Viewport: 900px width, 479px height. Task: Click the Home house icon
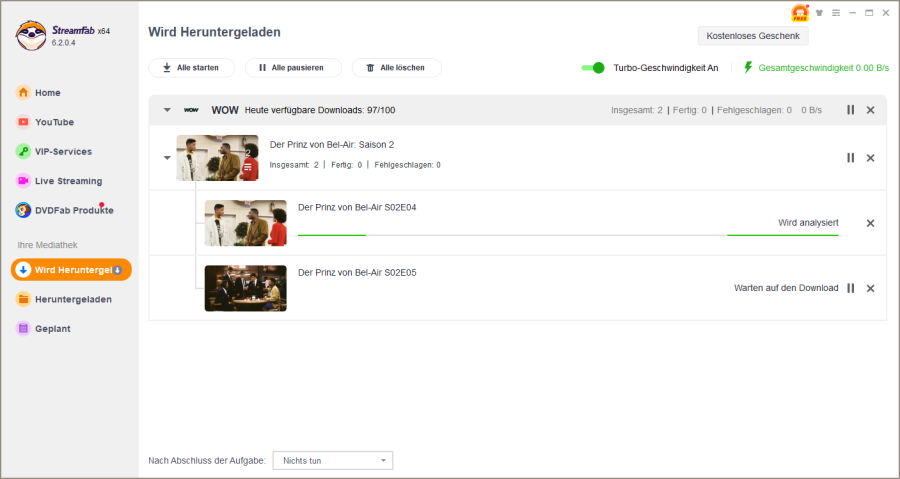point(23,92)
